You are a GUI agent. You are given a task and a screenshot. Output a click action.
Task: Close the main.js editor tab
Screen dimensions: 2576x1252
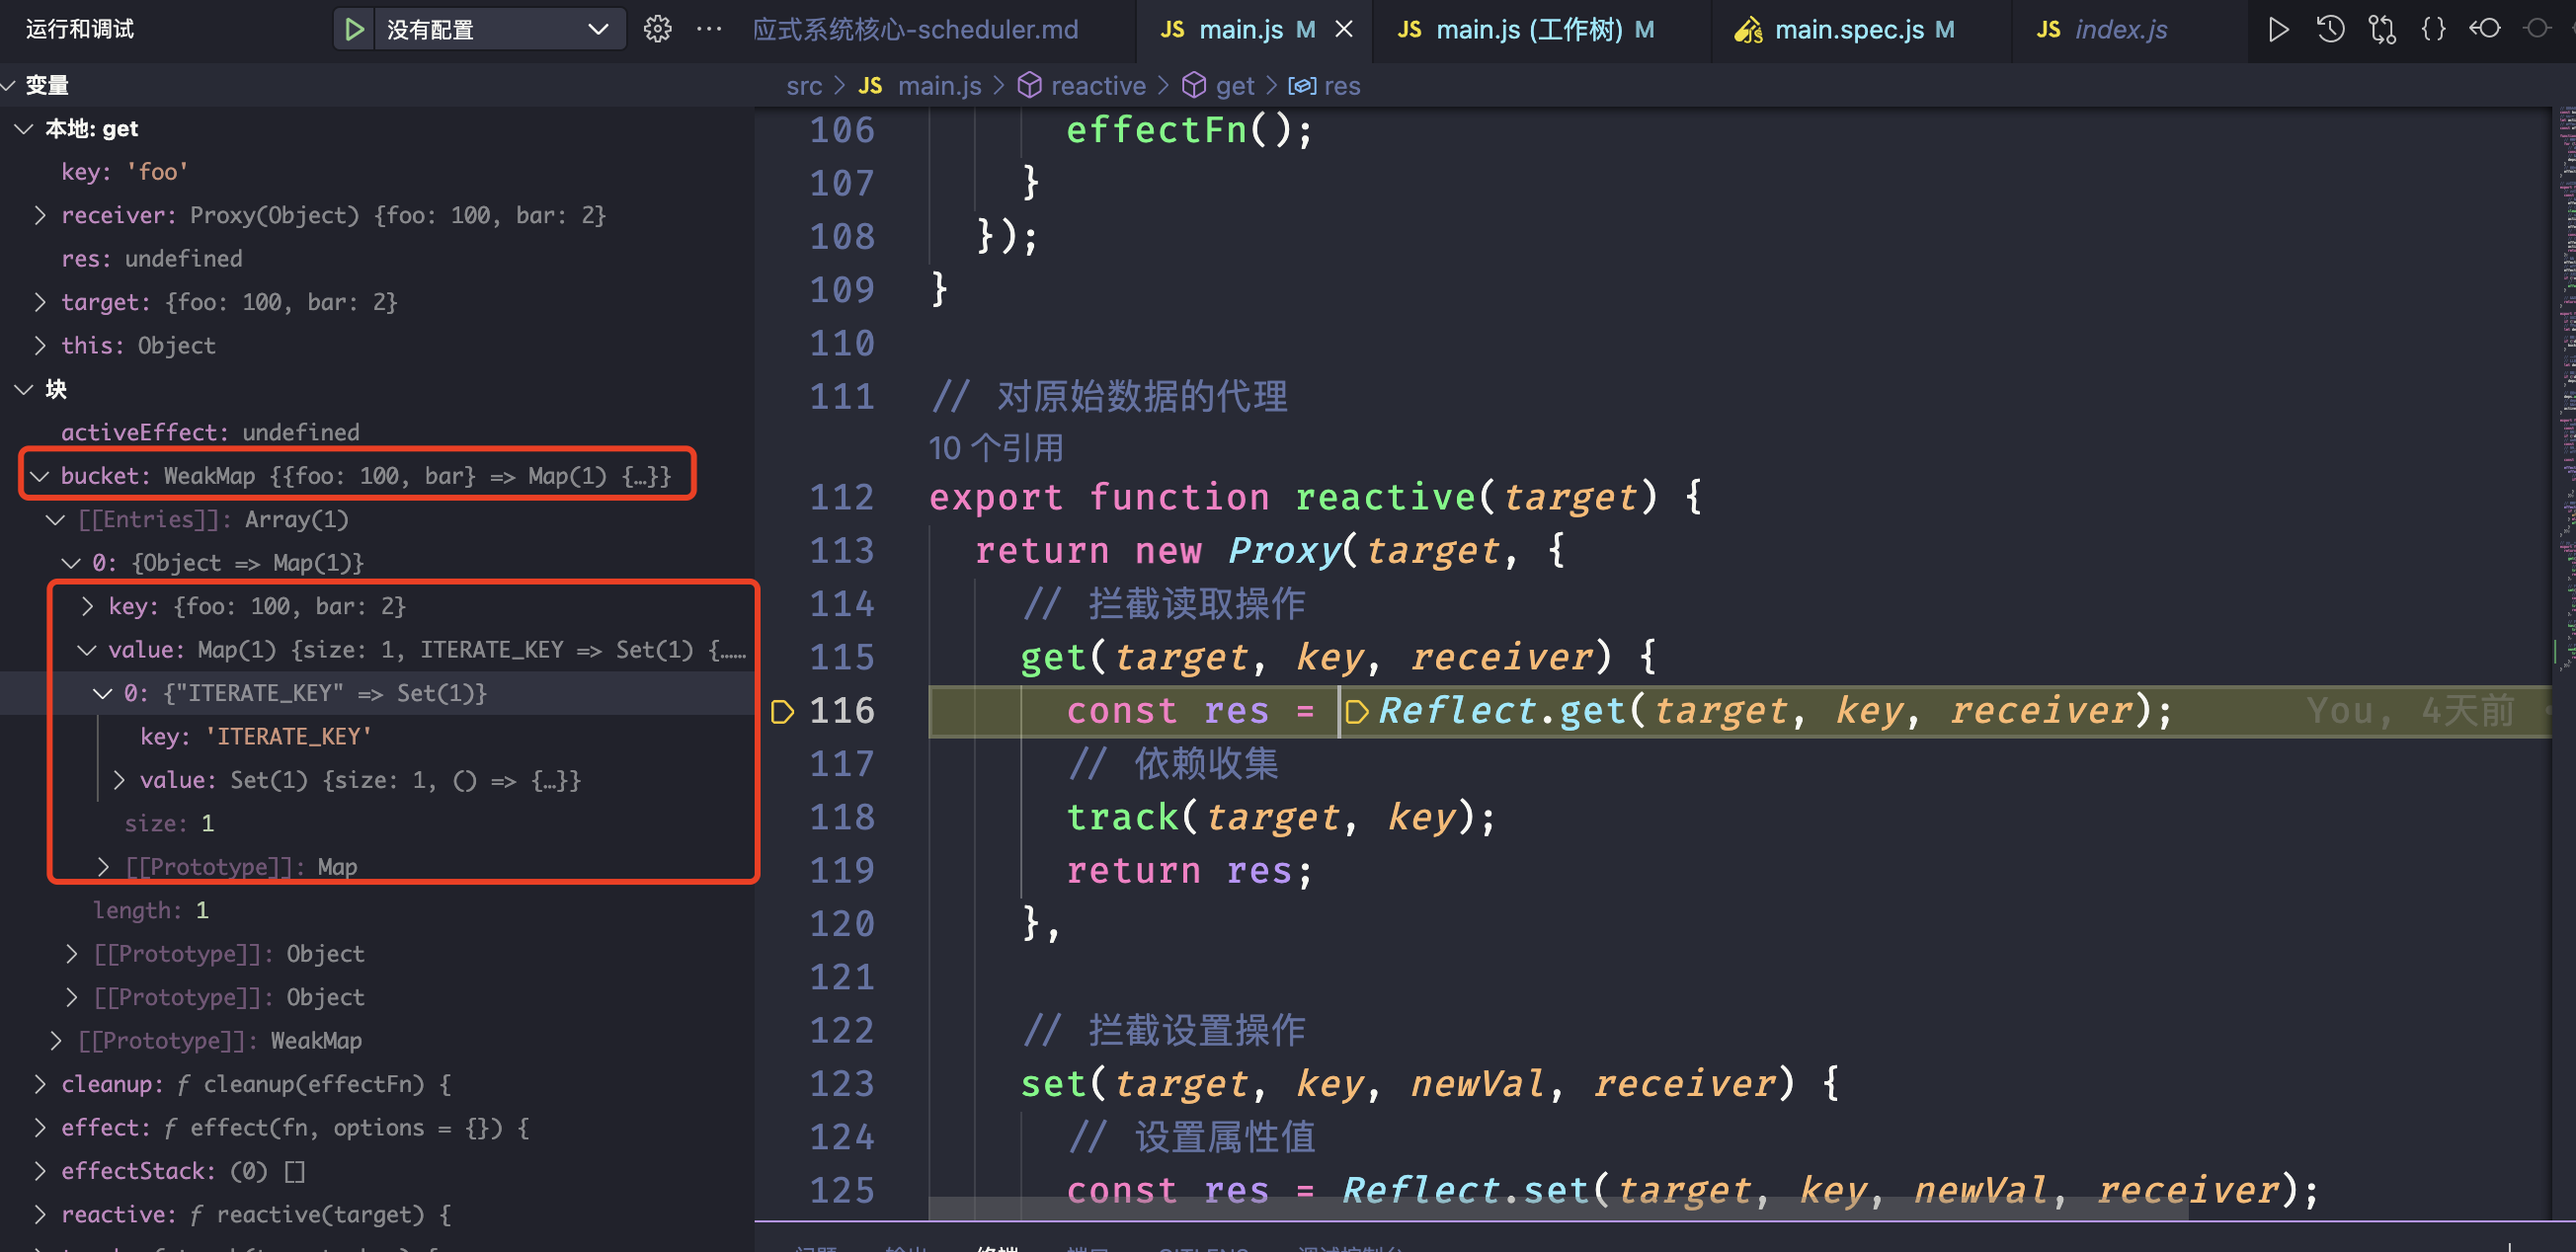click(1344, 29)
